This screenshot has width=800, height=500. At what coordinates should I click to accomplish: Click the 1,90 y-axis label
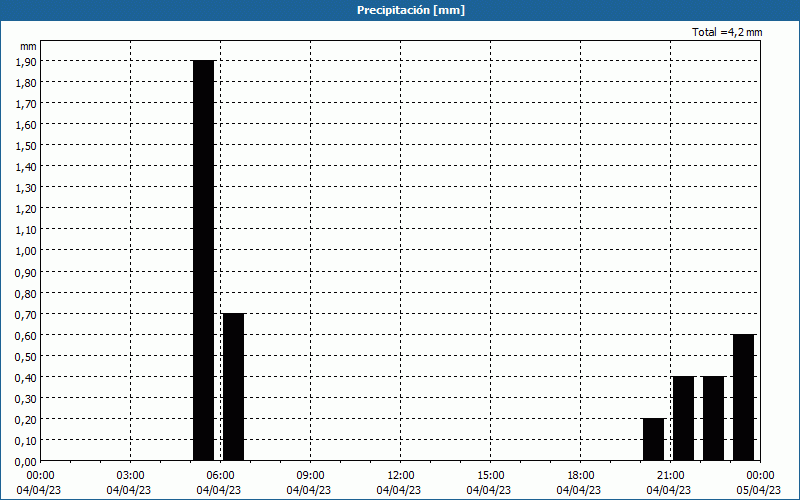[x=26, y=61]
